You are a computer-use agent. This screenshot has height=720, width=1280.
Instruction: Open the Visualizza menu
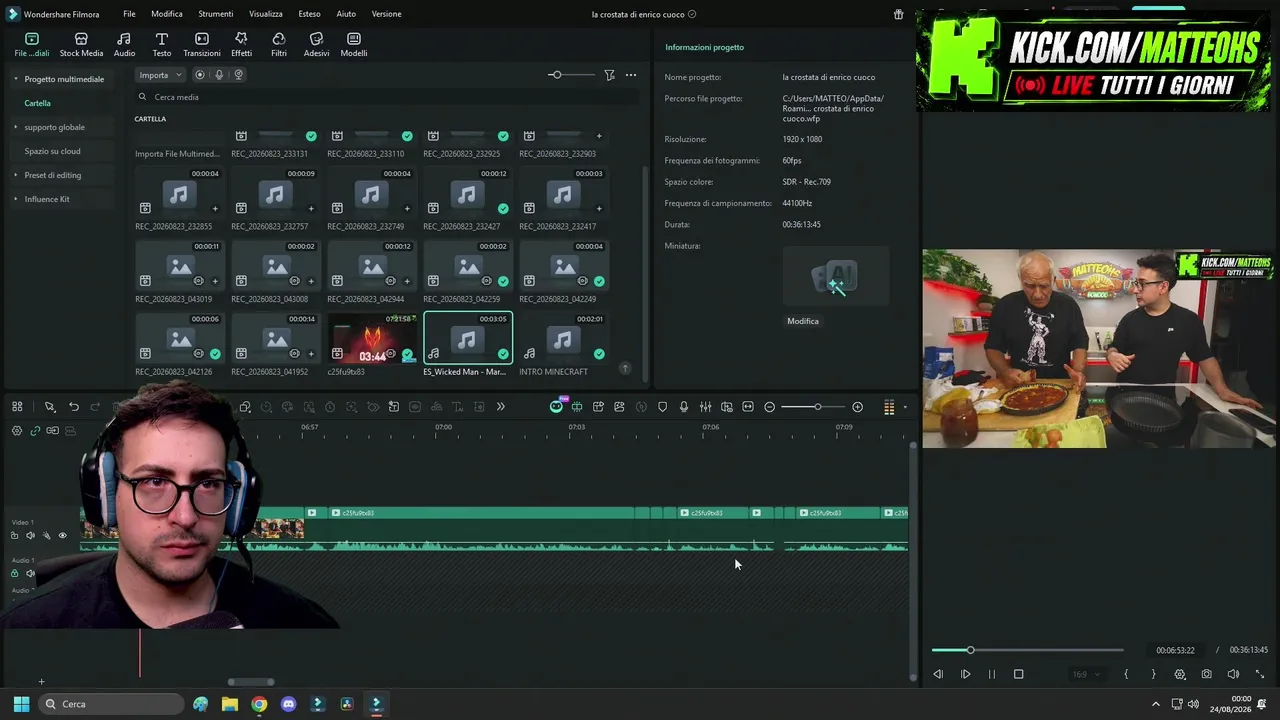(266, 14)
